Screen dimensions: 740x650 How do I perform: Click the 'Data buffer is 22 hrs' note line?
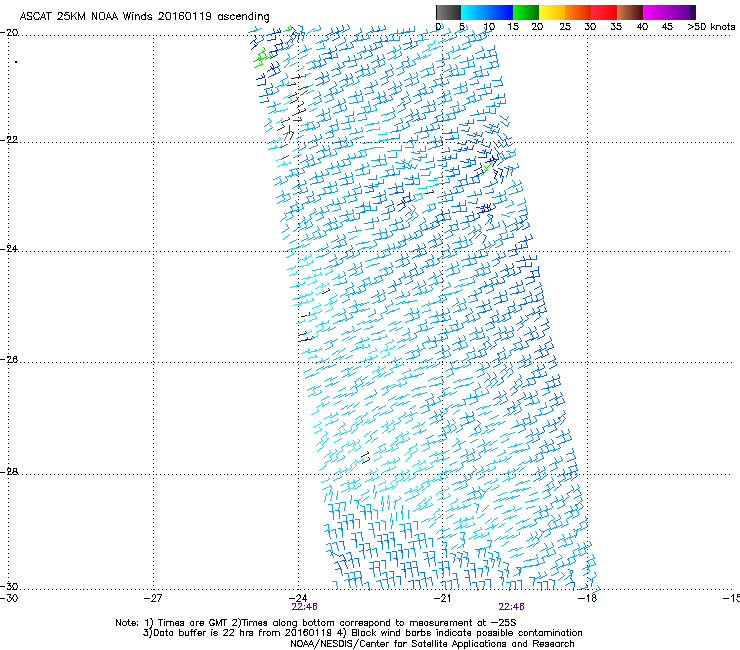click(x=362, y=633)
